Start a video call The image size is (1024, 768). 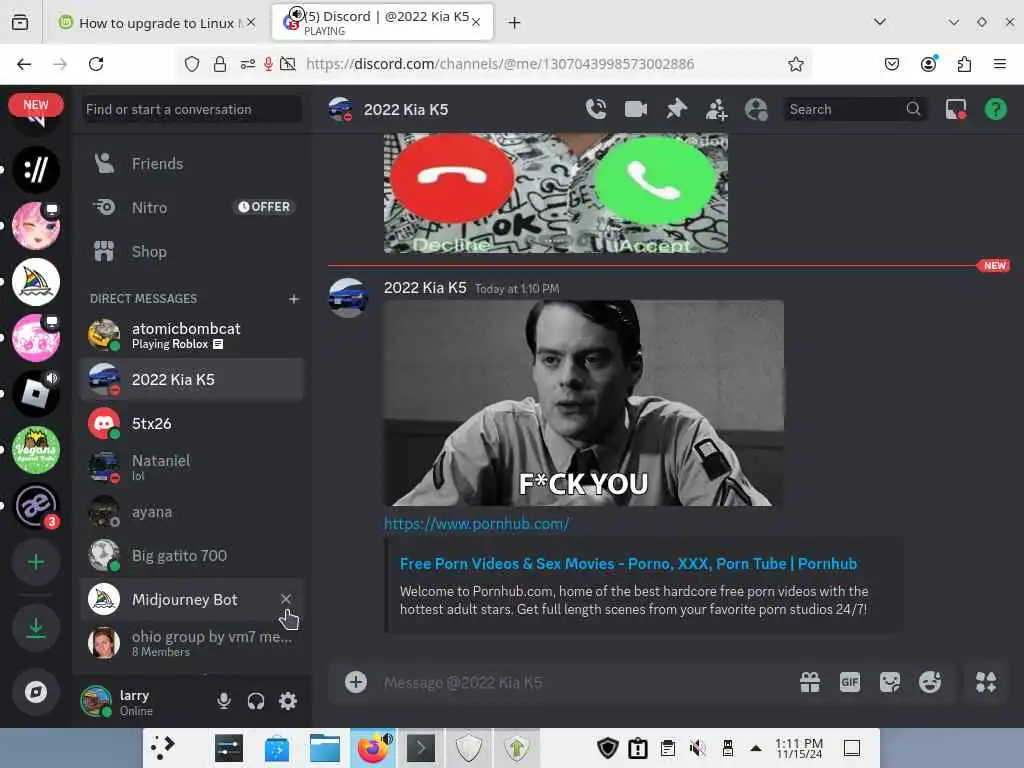pos(635,109)
